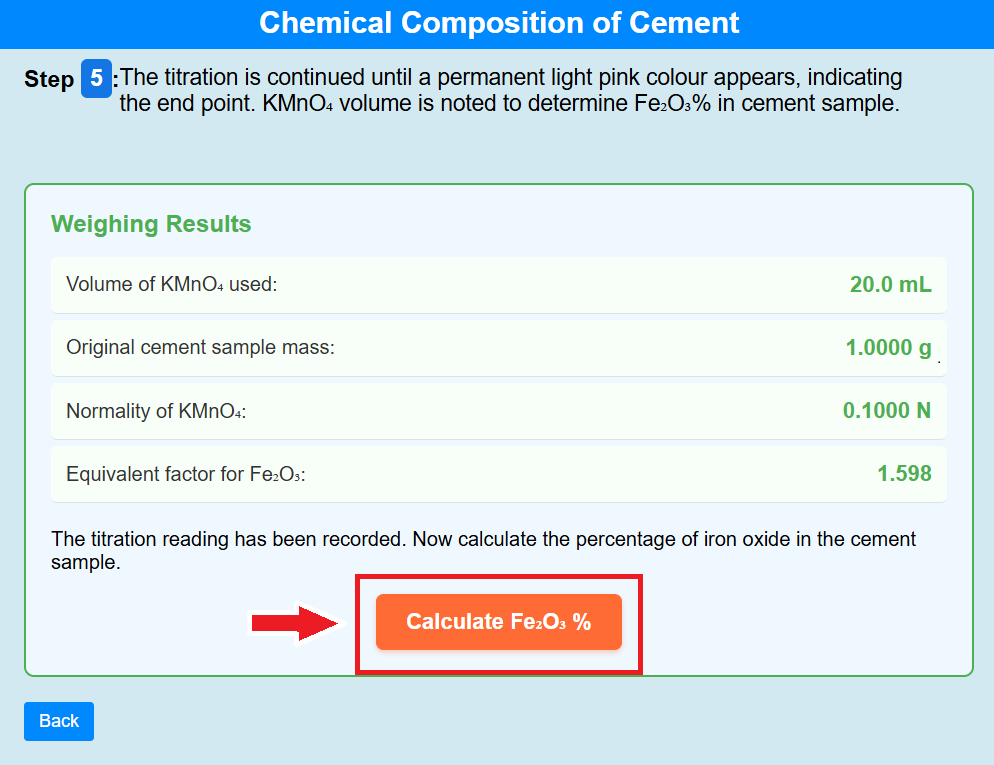
Task: Select the 1.0000 g mass value
Action: click(888, 348)
